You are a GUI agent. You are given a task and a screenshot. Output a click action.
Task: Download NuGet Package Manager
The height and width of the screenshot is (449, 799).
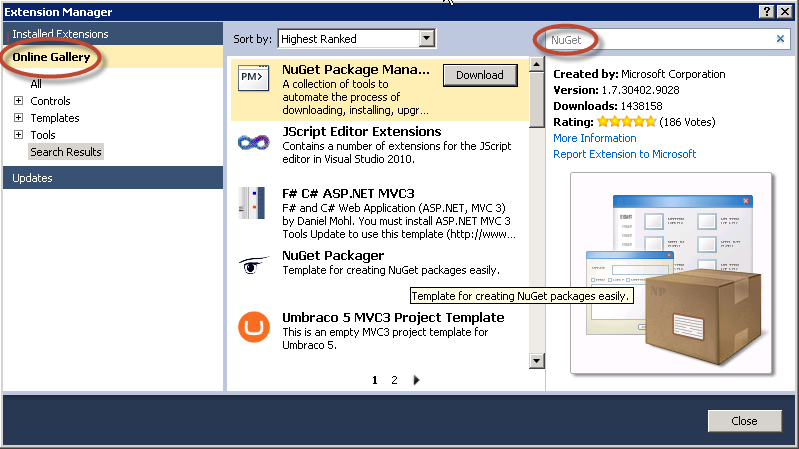click(x=480, y=75)
